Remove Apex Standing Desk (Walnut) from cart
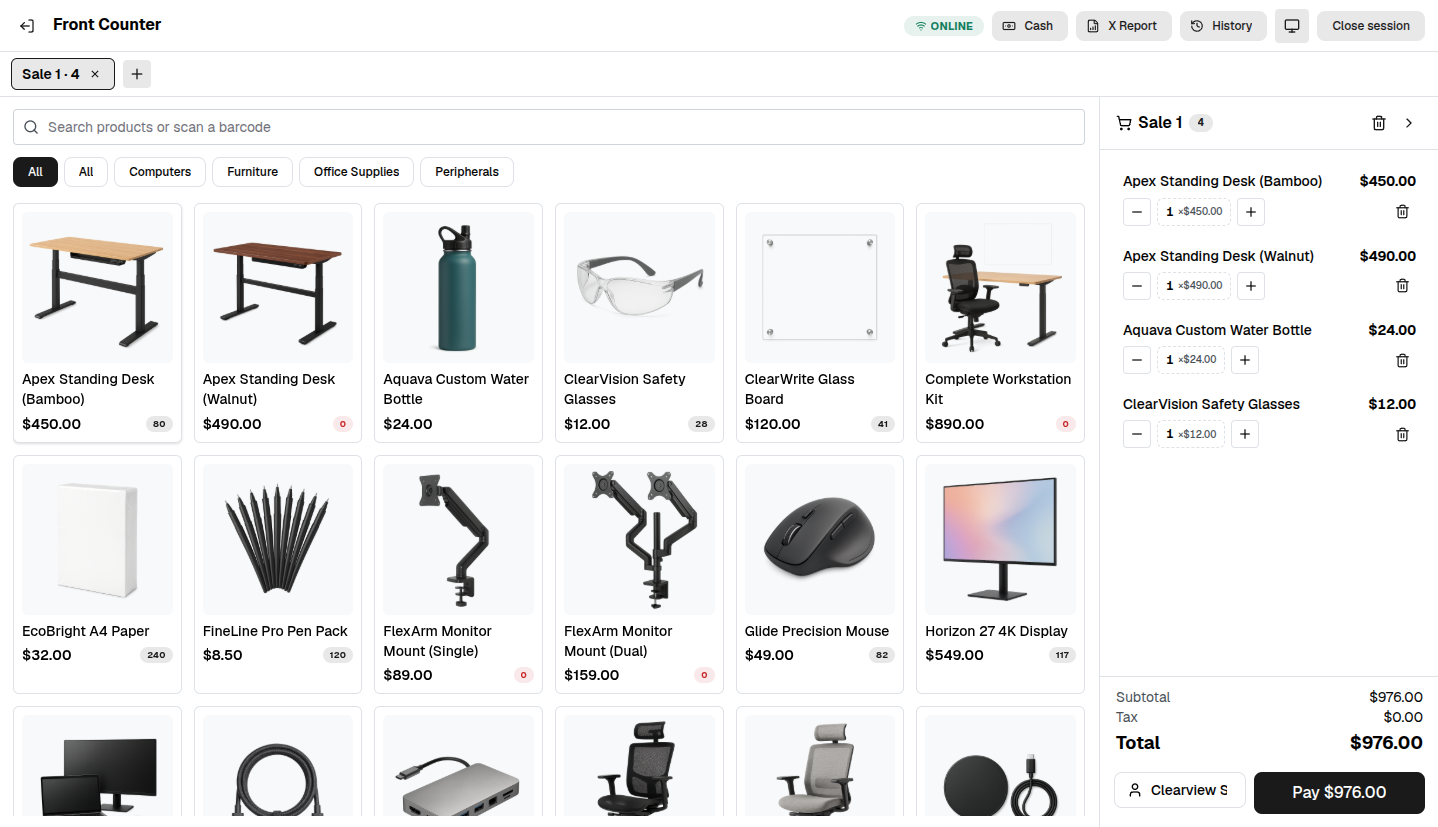The width and height of the screenshot is (1438, 827). 1402,286
